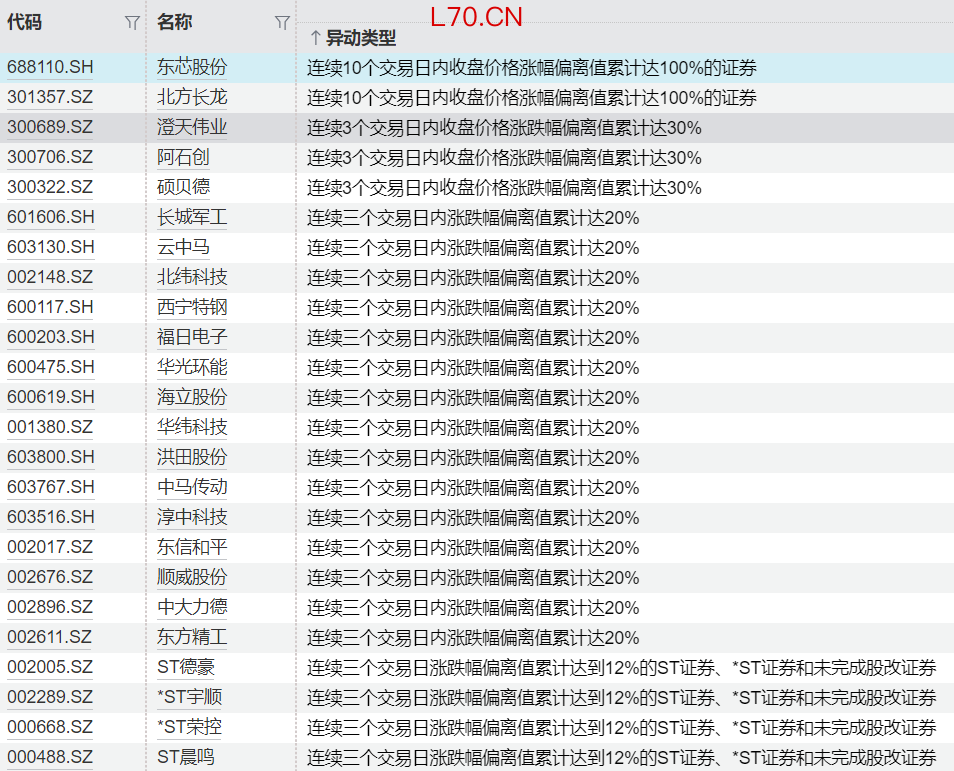This screenshot has height=771, width=954.
Task: Open the filter icon in 名称 column header
Action: [x=282, y=23]
